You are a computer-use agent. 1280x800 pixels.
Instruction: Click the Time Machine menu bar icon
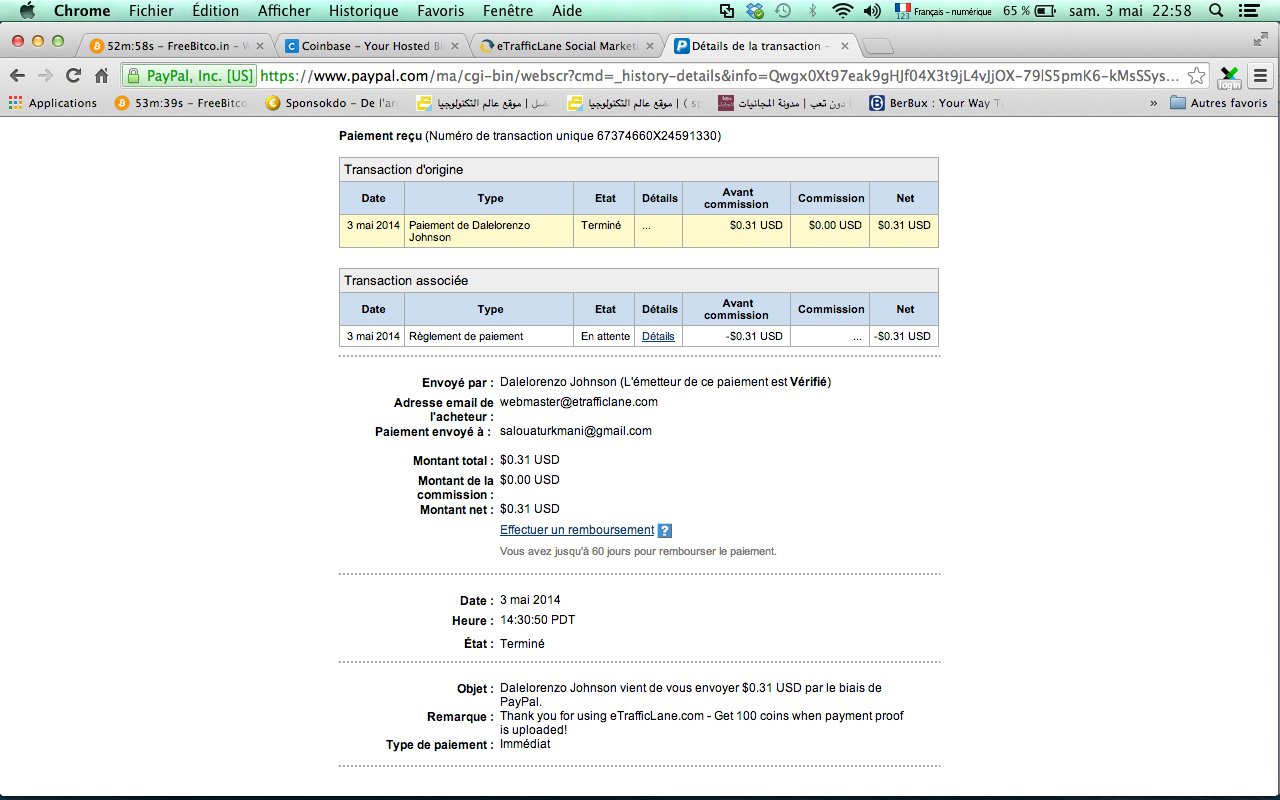tap(783, 11)
